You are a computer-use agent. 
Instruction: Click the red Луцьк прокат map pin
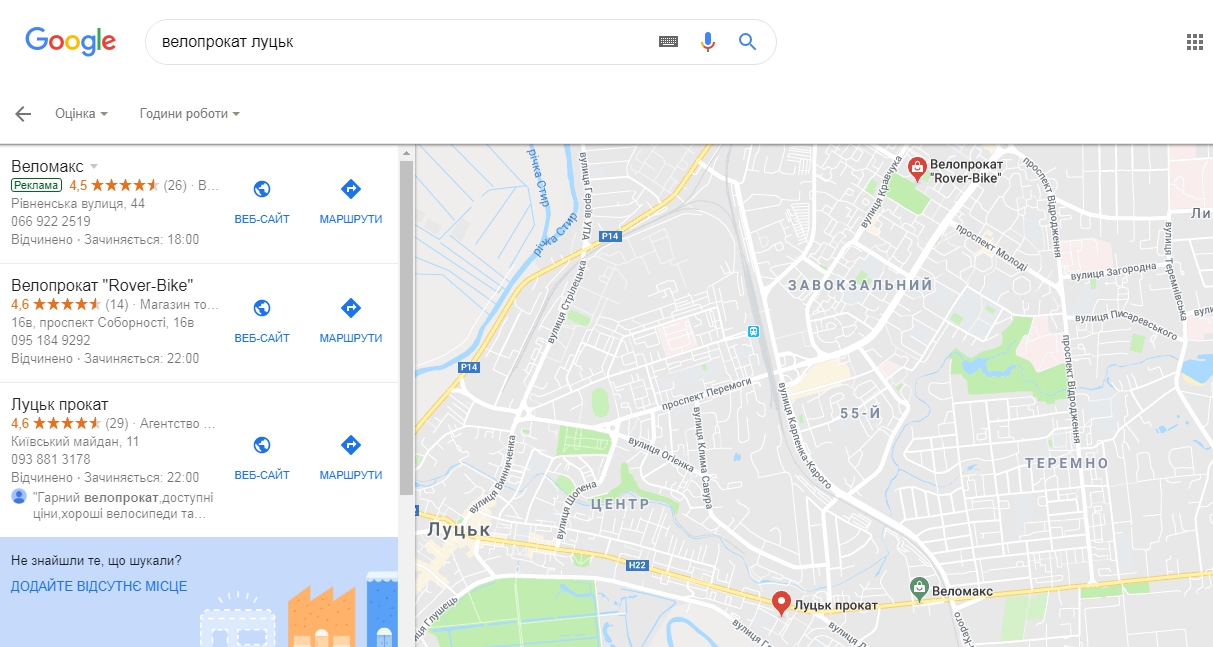click(x=781, y=603)
